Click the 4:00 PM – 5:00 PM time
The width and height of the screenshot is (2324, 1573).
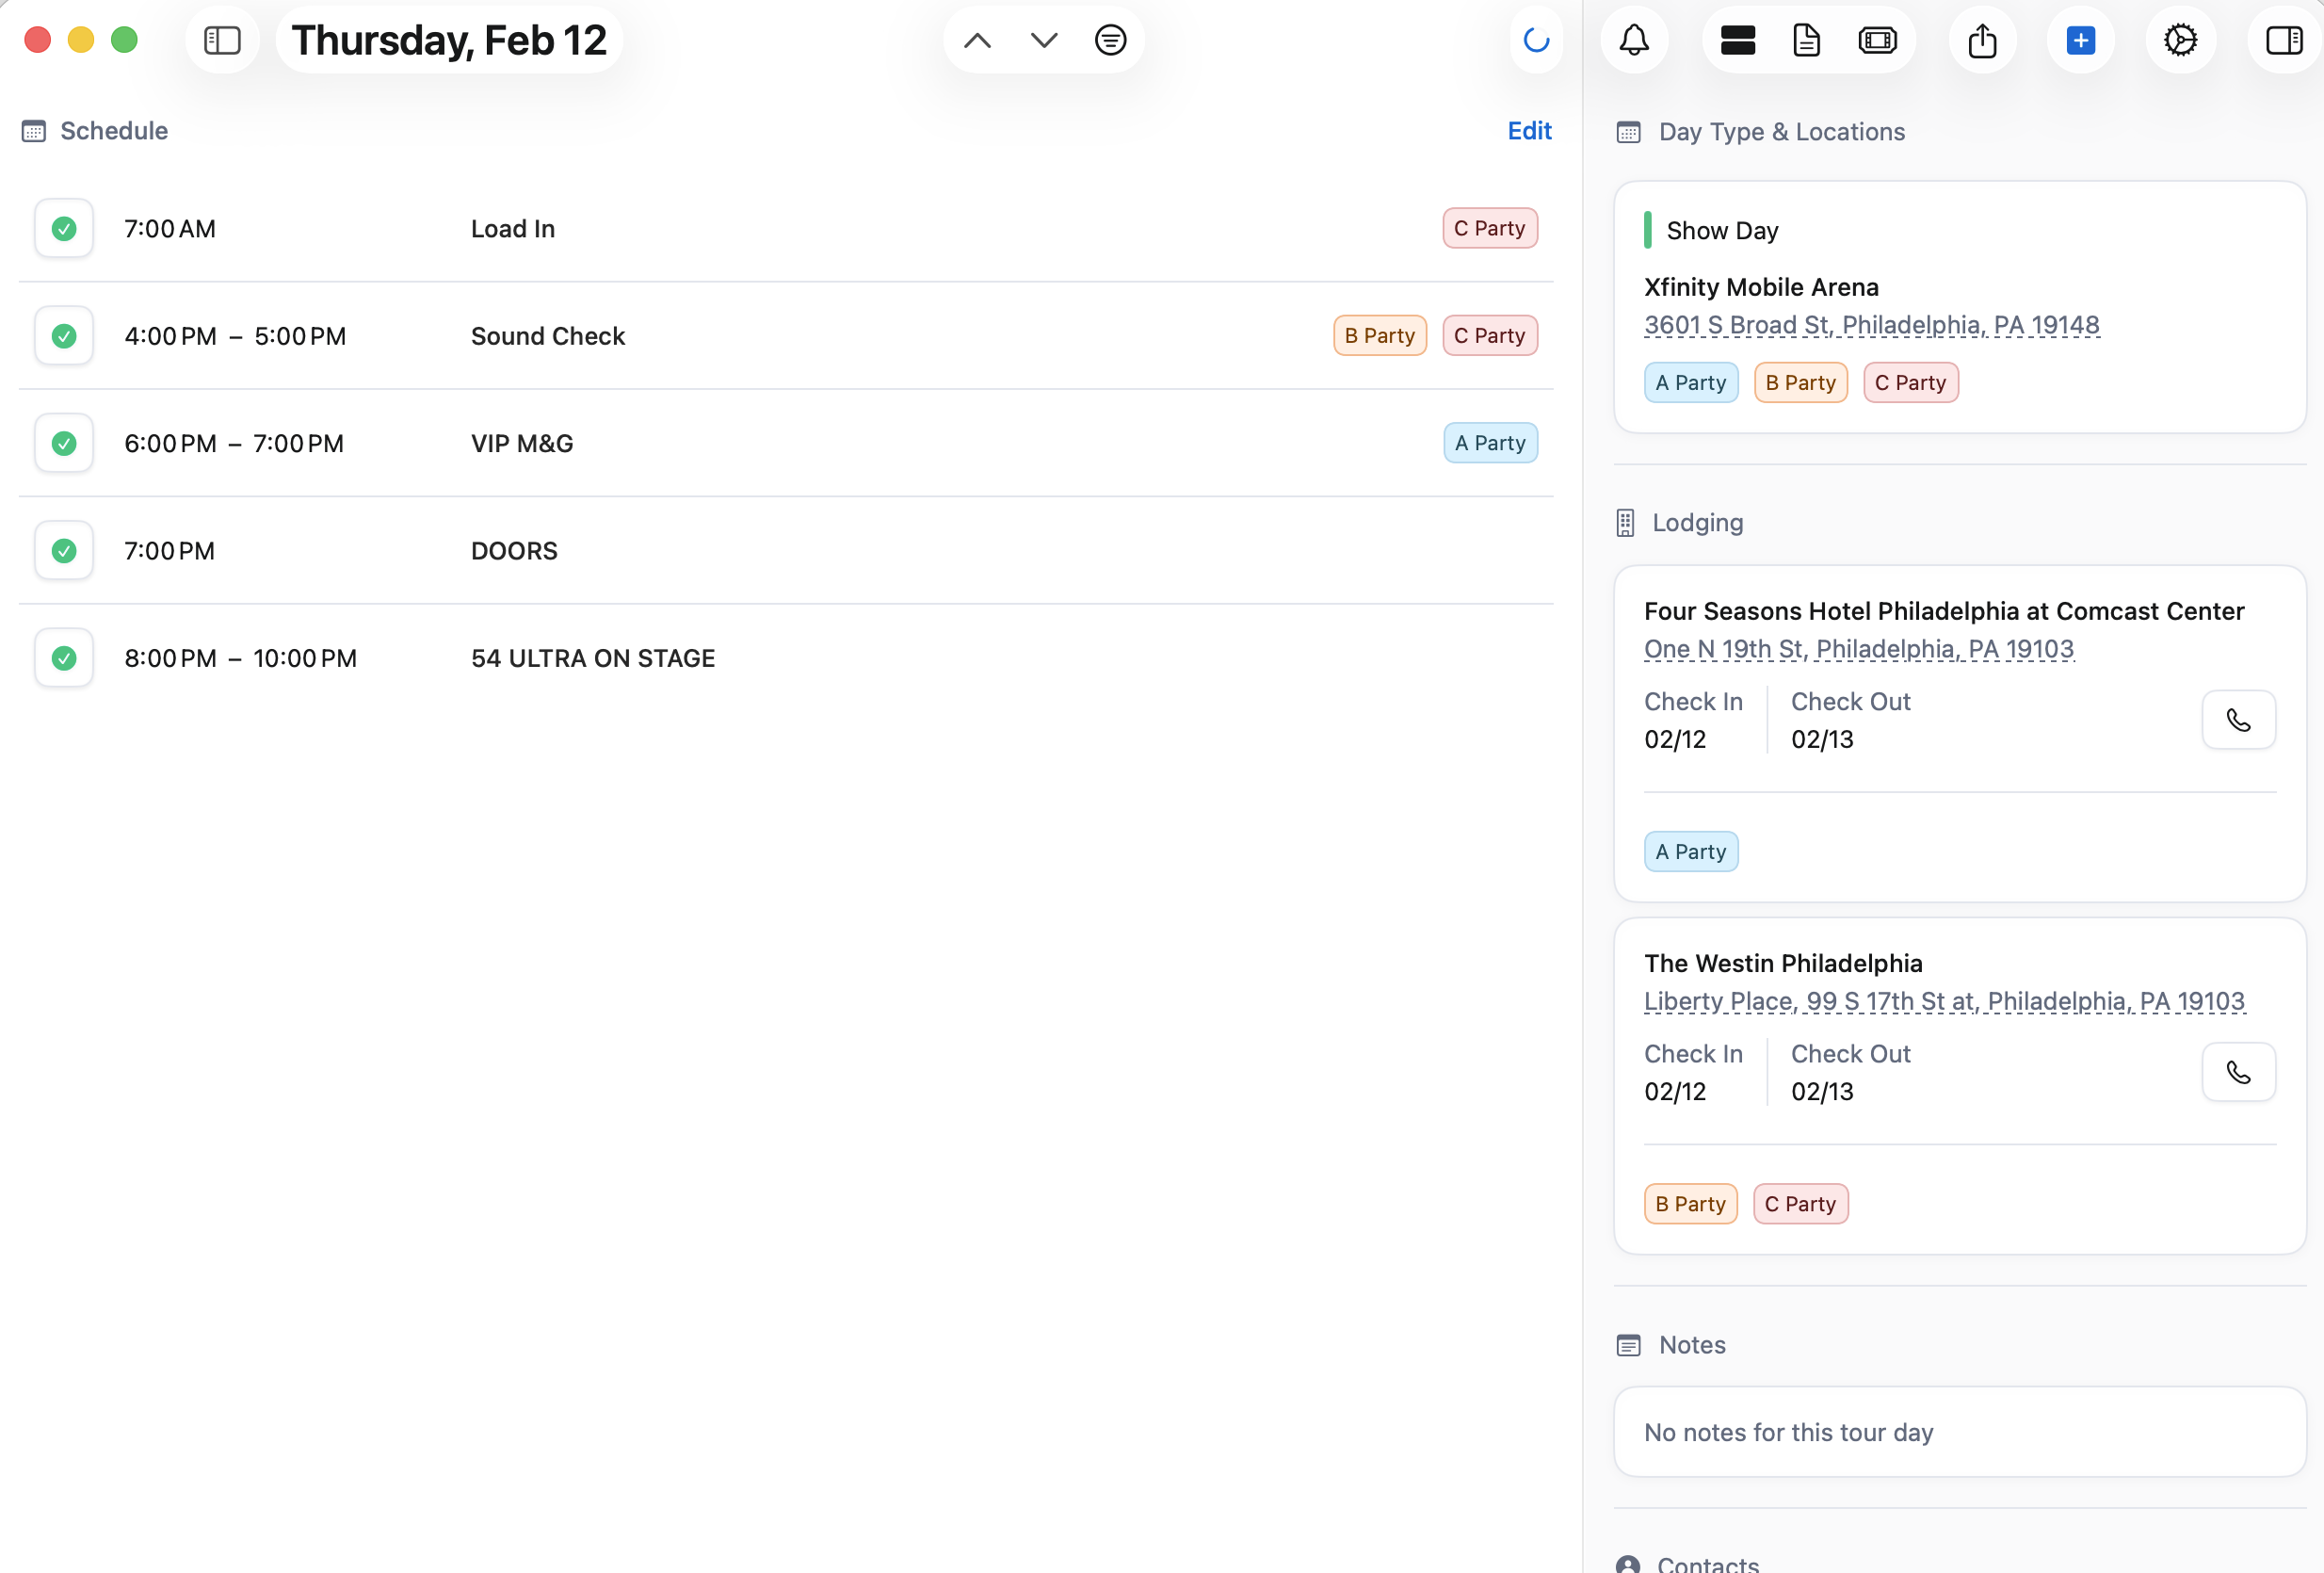coord(235,336)
